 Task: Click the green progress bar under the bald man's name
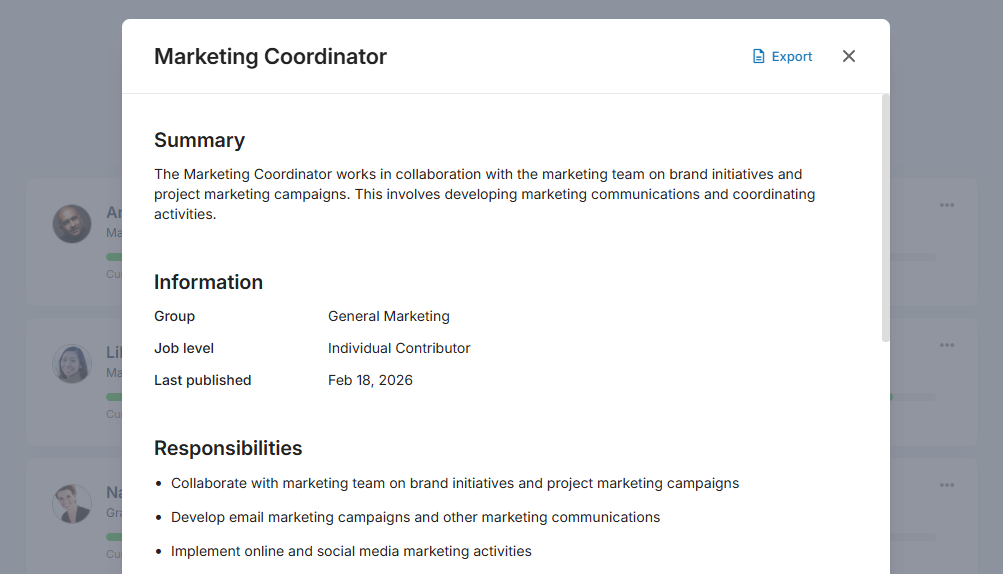pos(113,257)
